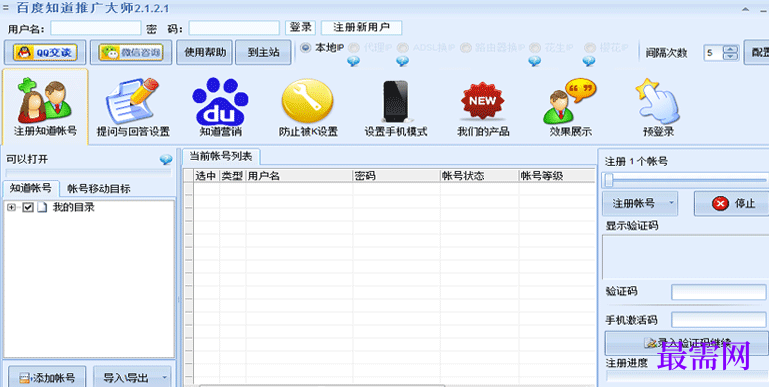Click help bubble under ADSL换IP

402,61
